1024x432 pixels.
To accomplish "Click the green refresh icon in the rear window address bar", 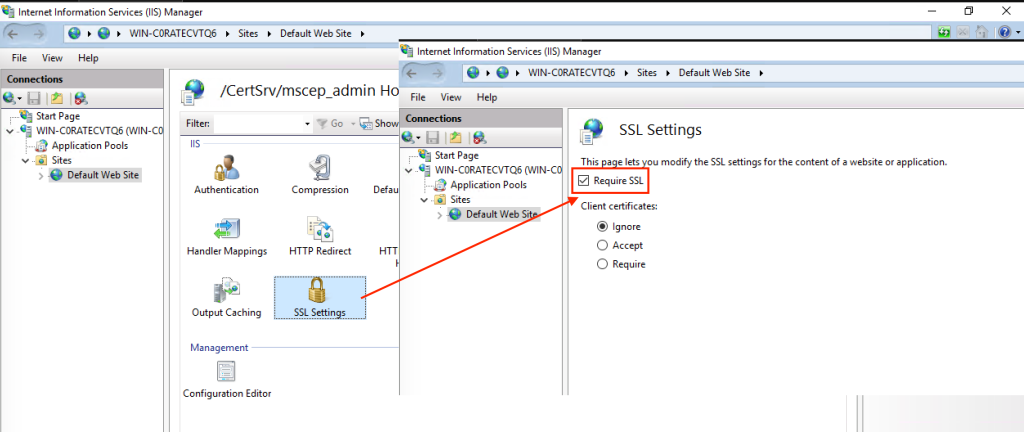I will [x=943, y=33].
